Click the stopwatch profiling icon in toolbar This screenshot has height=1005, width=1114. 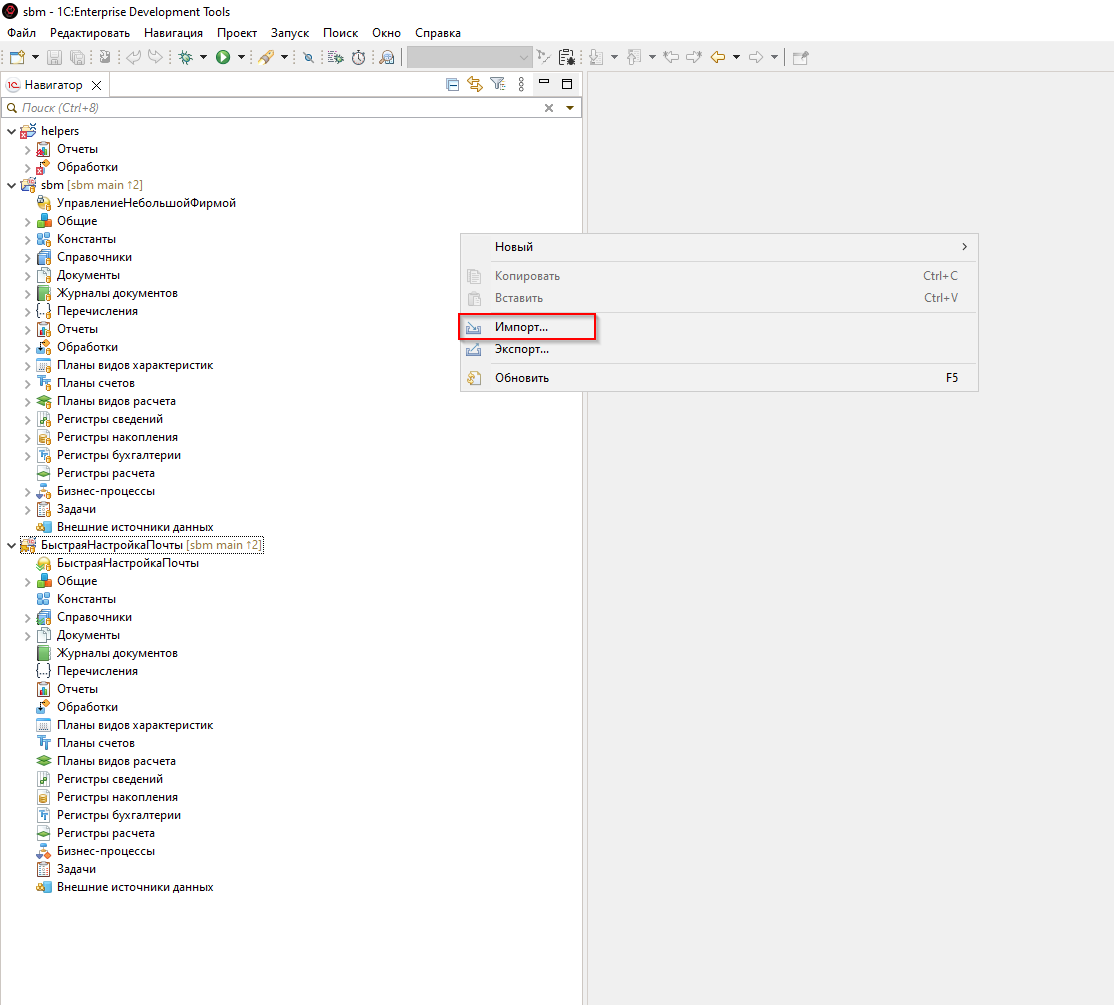tap(358, 58)
